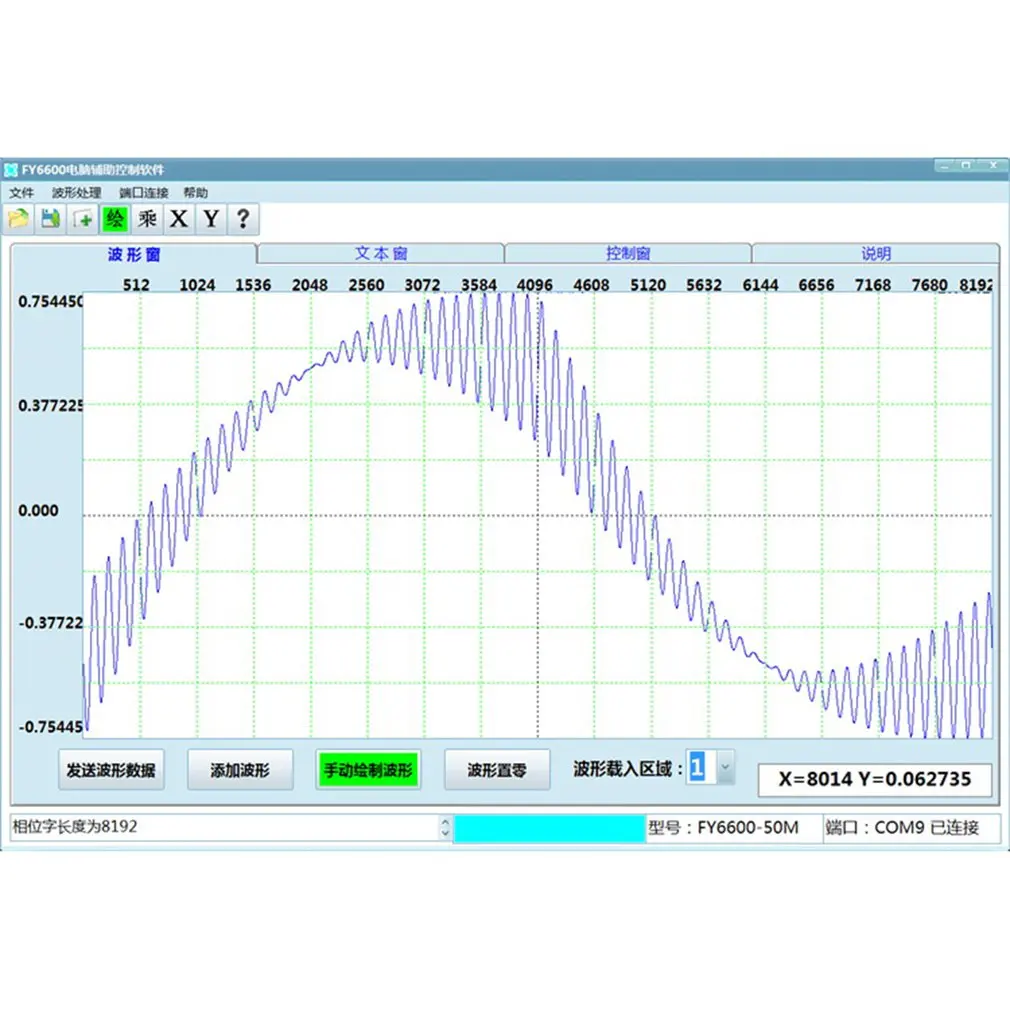Toggle the green 手动绘制波形 button
Viewport: 1010px width, 1010px height.
point(368,770)
